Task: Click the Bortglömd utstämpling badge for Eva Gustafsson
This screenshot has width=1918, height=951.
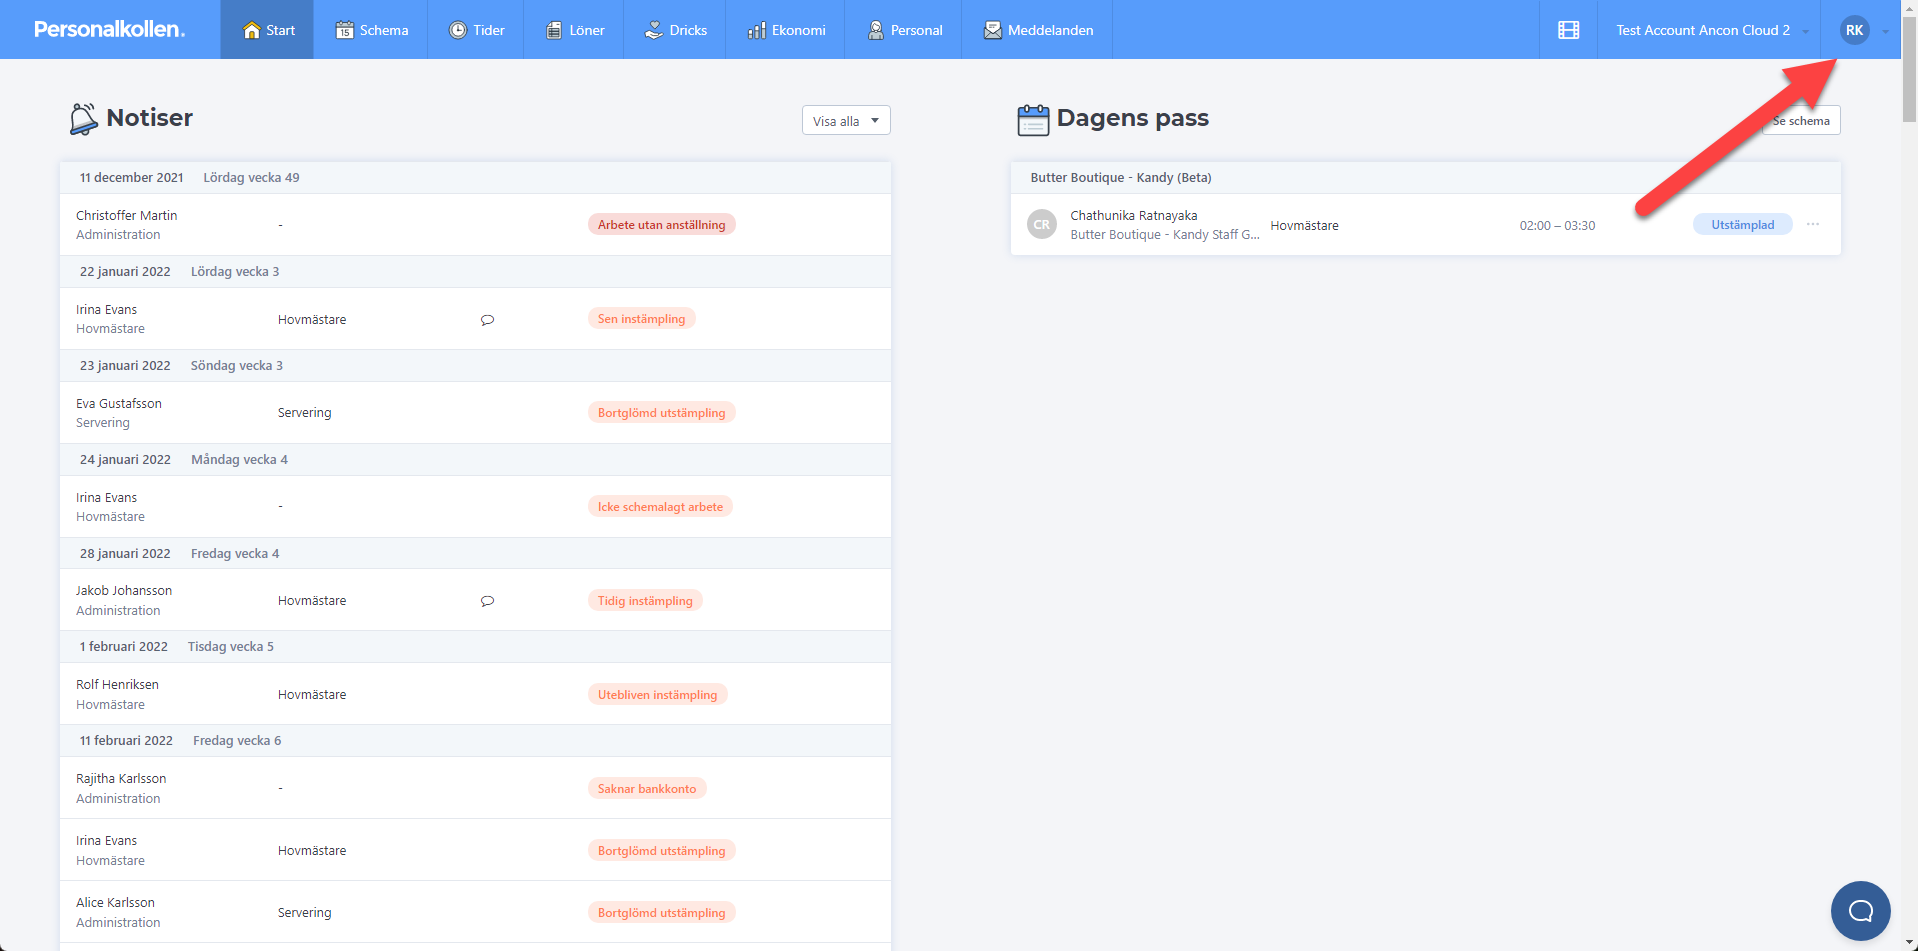Action: (x=661, y=412)
